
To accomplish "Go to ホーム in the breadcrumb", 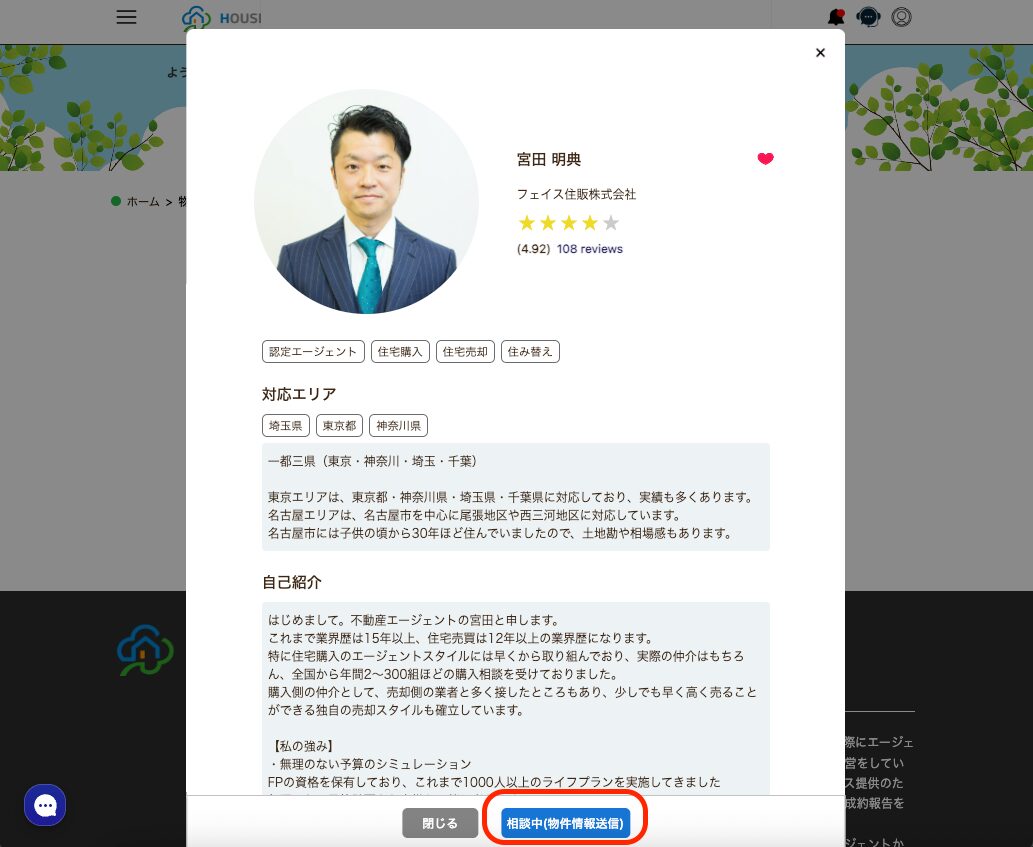I will point(143,202).
